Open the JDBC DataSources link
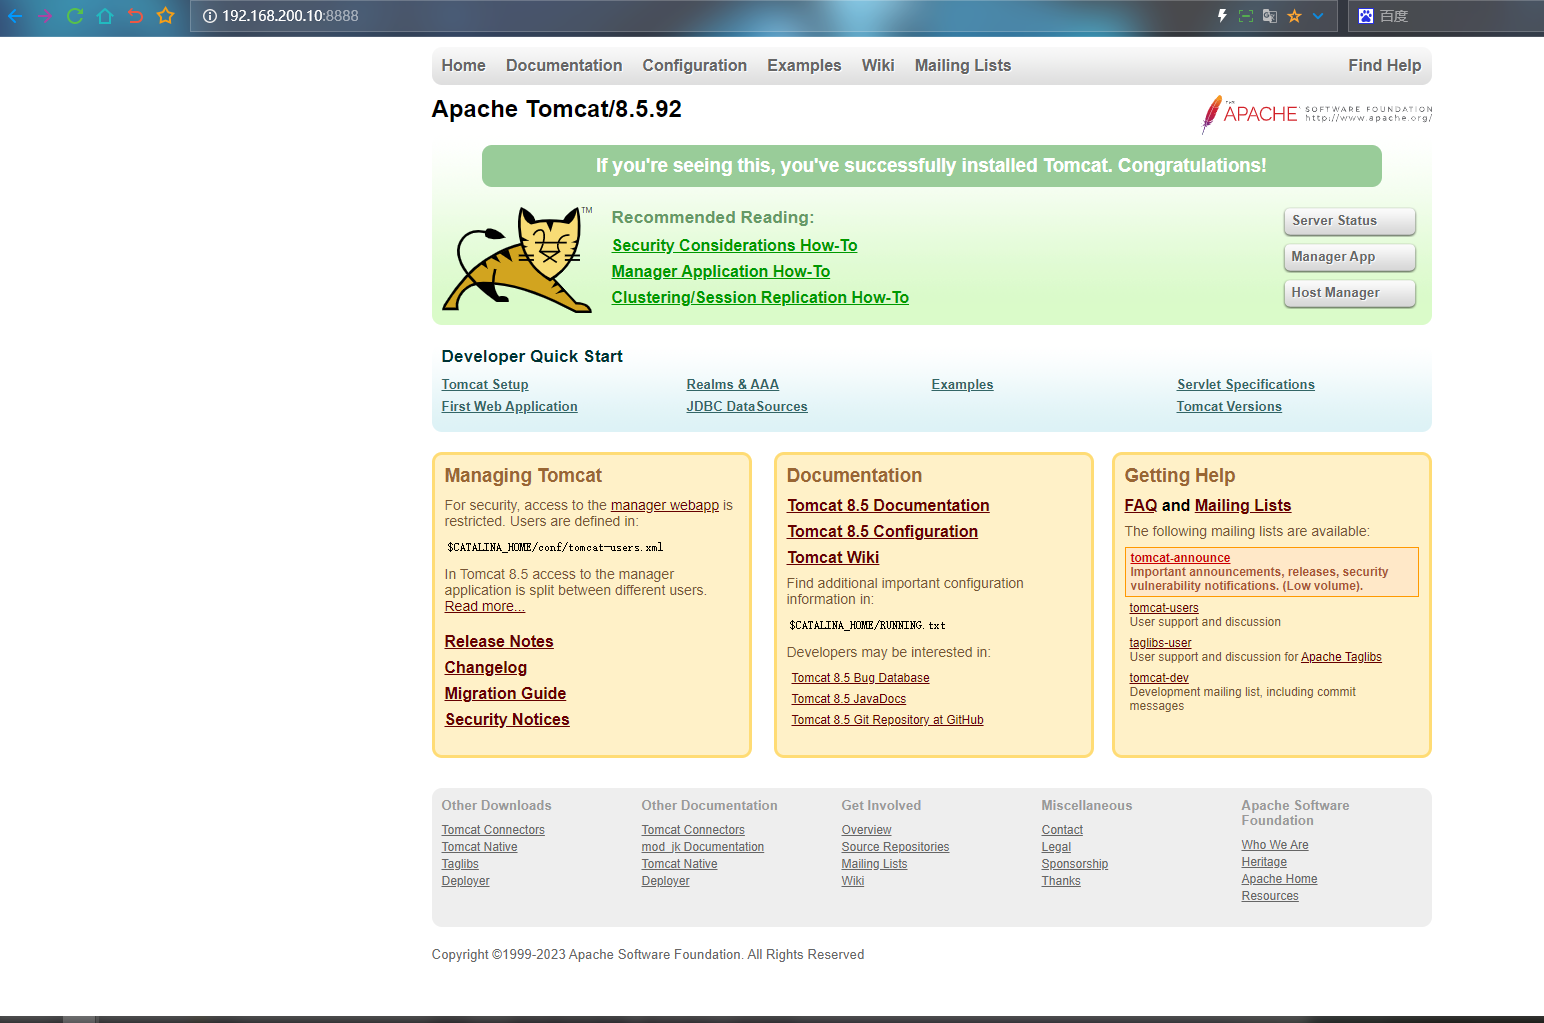The image size is (1544, 1023). point(747,407)
